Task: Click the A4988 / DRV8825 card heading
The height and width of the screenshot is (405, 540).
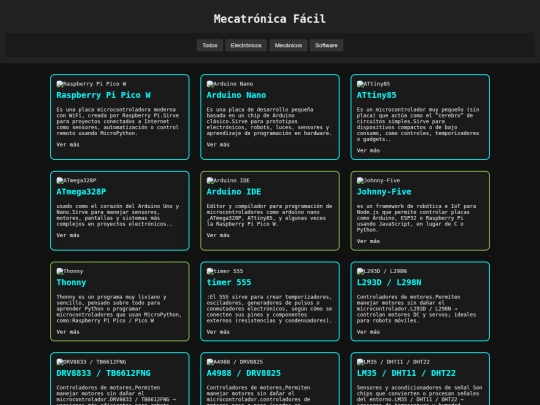Action: pos(243,373)
